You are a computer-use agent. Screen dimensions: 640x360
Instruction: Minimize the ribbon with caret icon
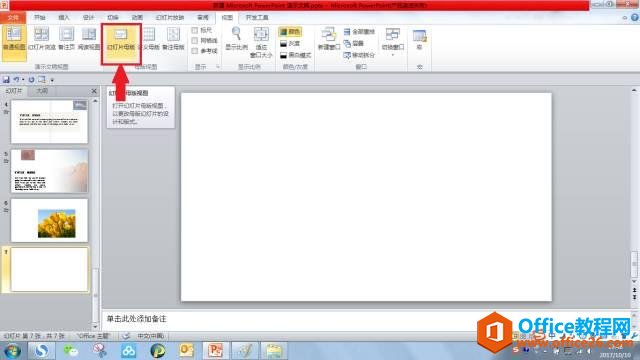point(624,18)
